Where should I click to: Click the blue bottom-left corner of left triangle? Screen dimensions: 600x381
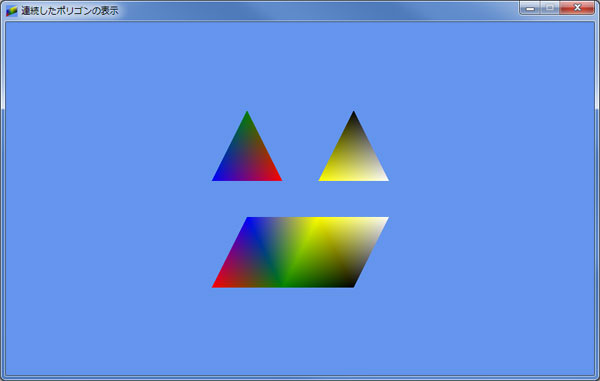pyautogui.click(x=216, y=178)
